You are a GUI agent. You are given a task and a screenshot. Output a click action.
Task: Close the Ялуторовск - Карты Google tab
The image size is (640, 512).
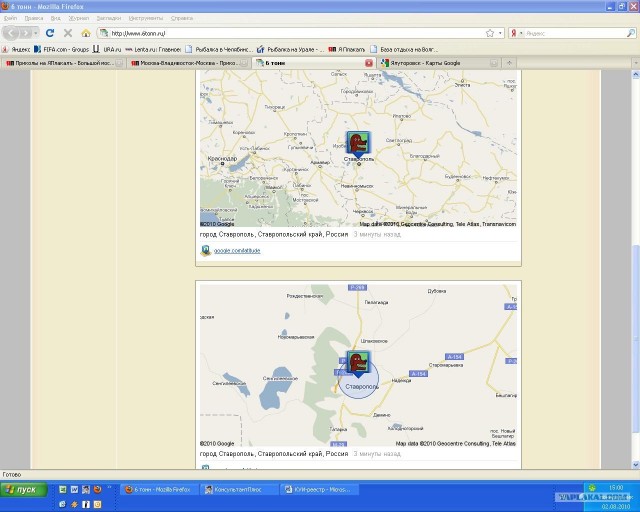[x=493, y=63]
